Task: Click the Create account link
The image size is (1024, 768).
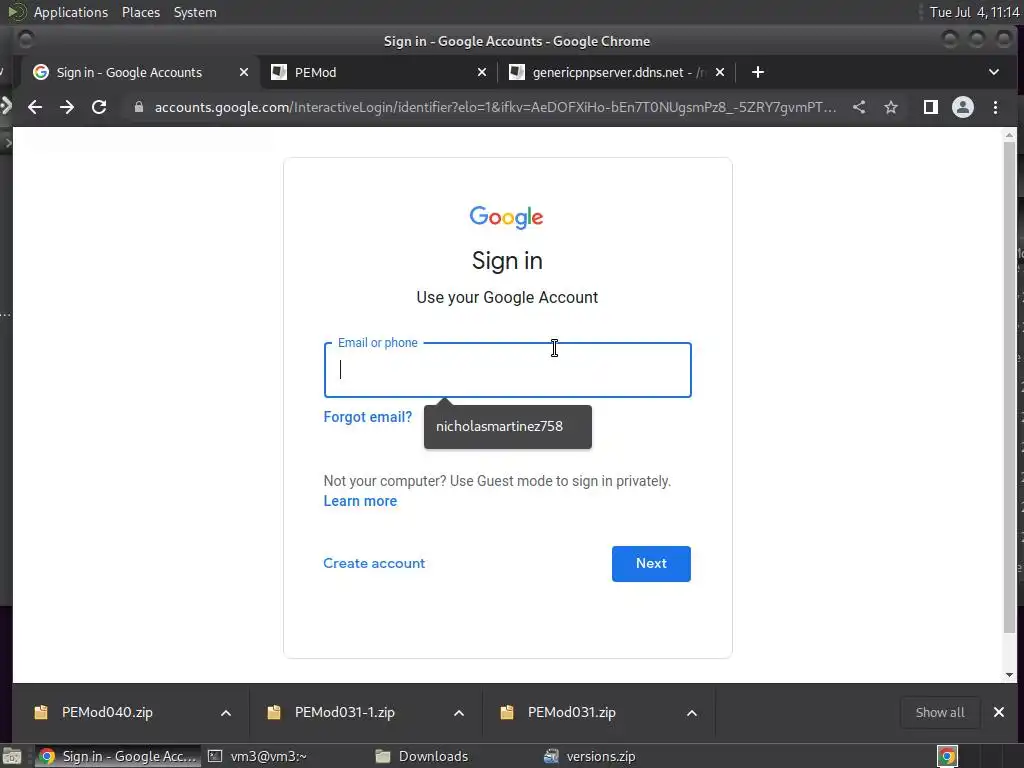Action: tap(374, 563)
